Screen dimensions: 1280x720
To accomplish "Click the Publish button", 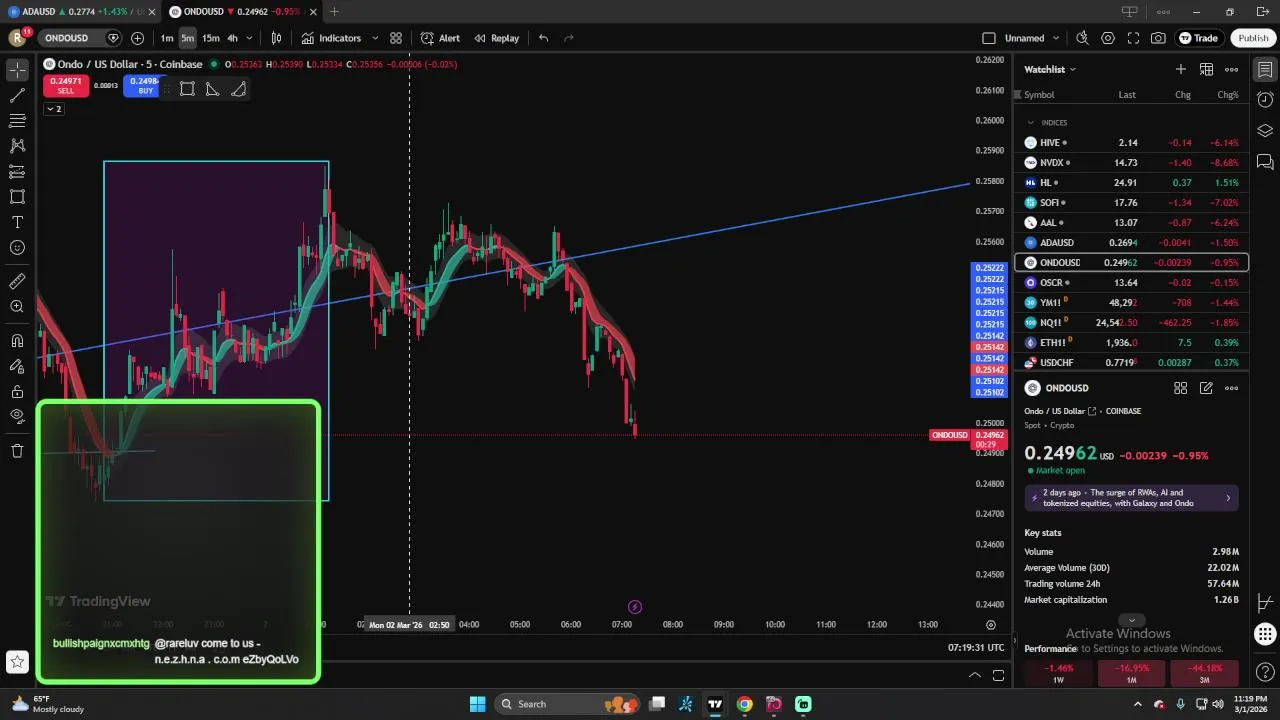I will 1253,38.
